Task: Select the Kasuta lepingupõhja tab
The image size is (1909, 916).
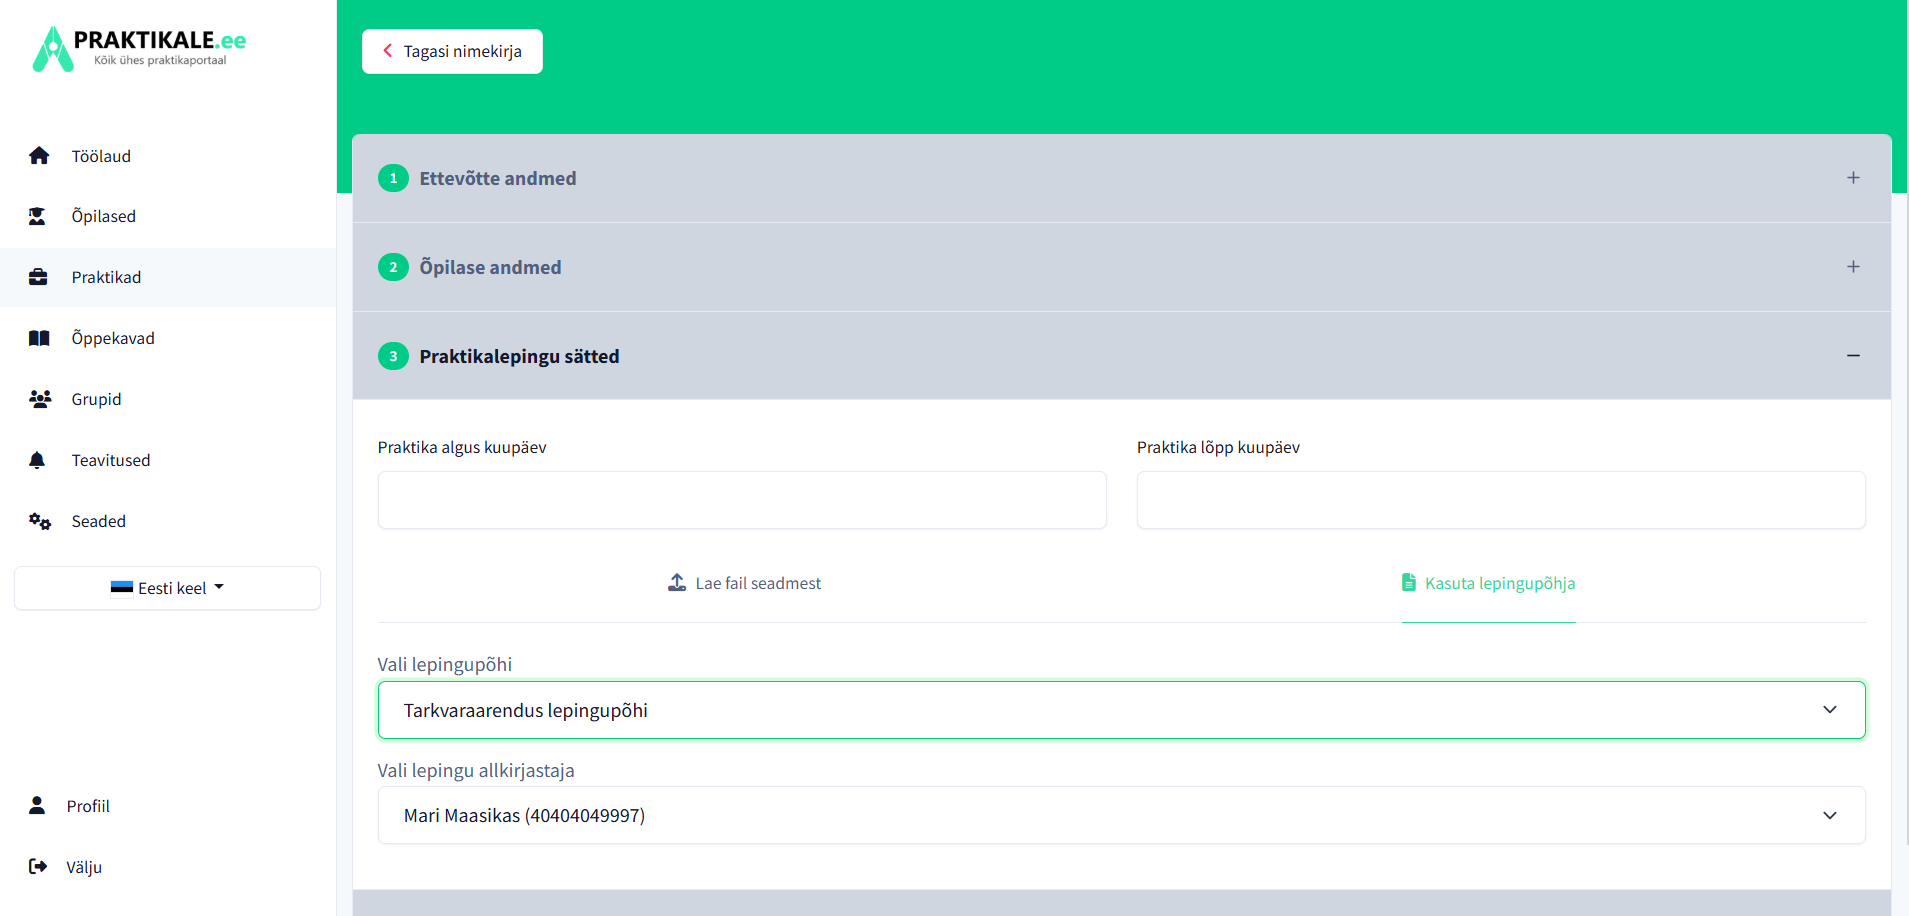Action: point(1488,583)
